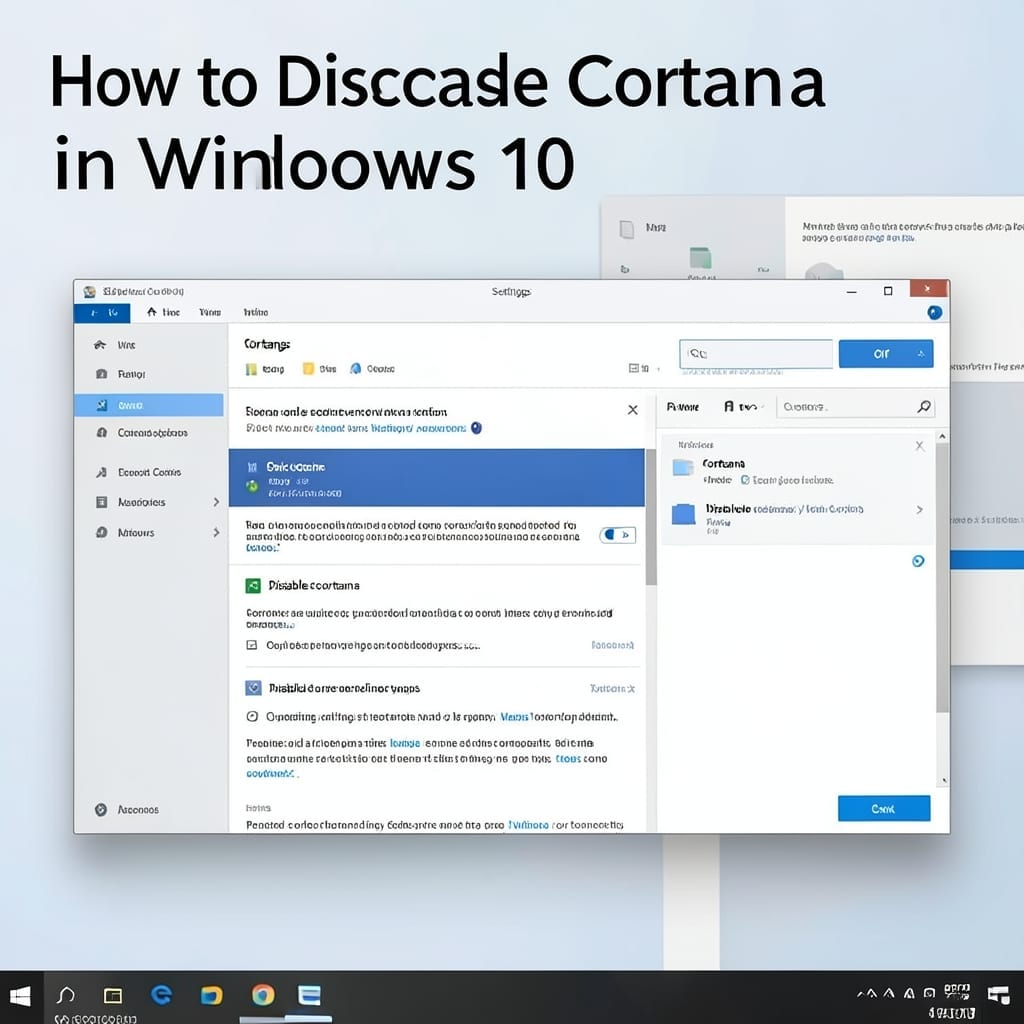Screen dimensions: 1024x1024
Task: Open dropdown arrow on Off button
Action: pos(921,354)
